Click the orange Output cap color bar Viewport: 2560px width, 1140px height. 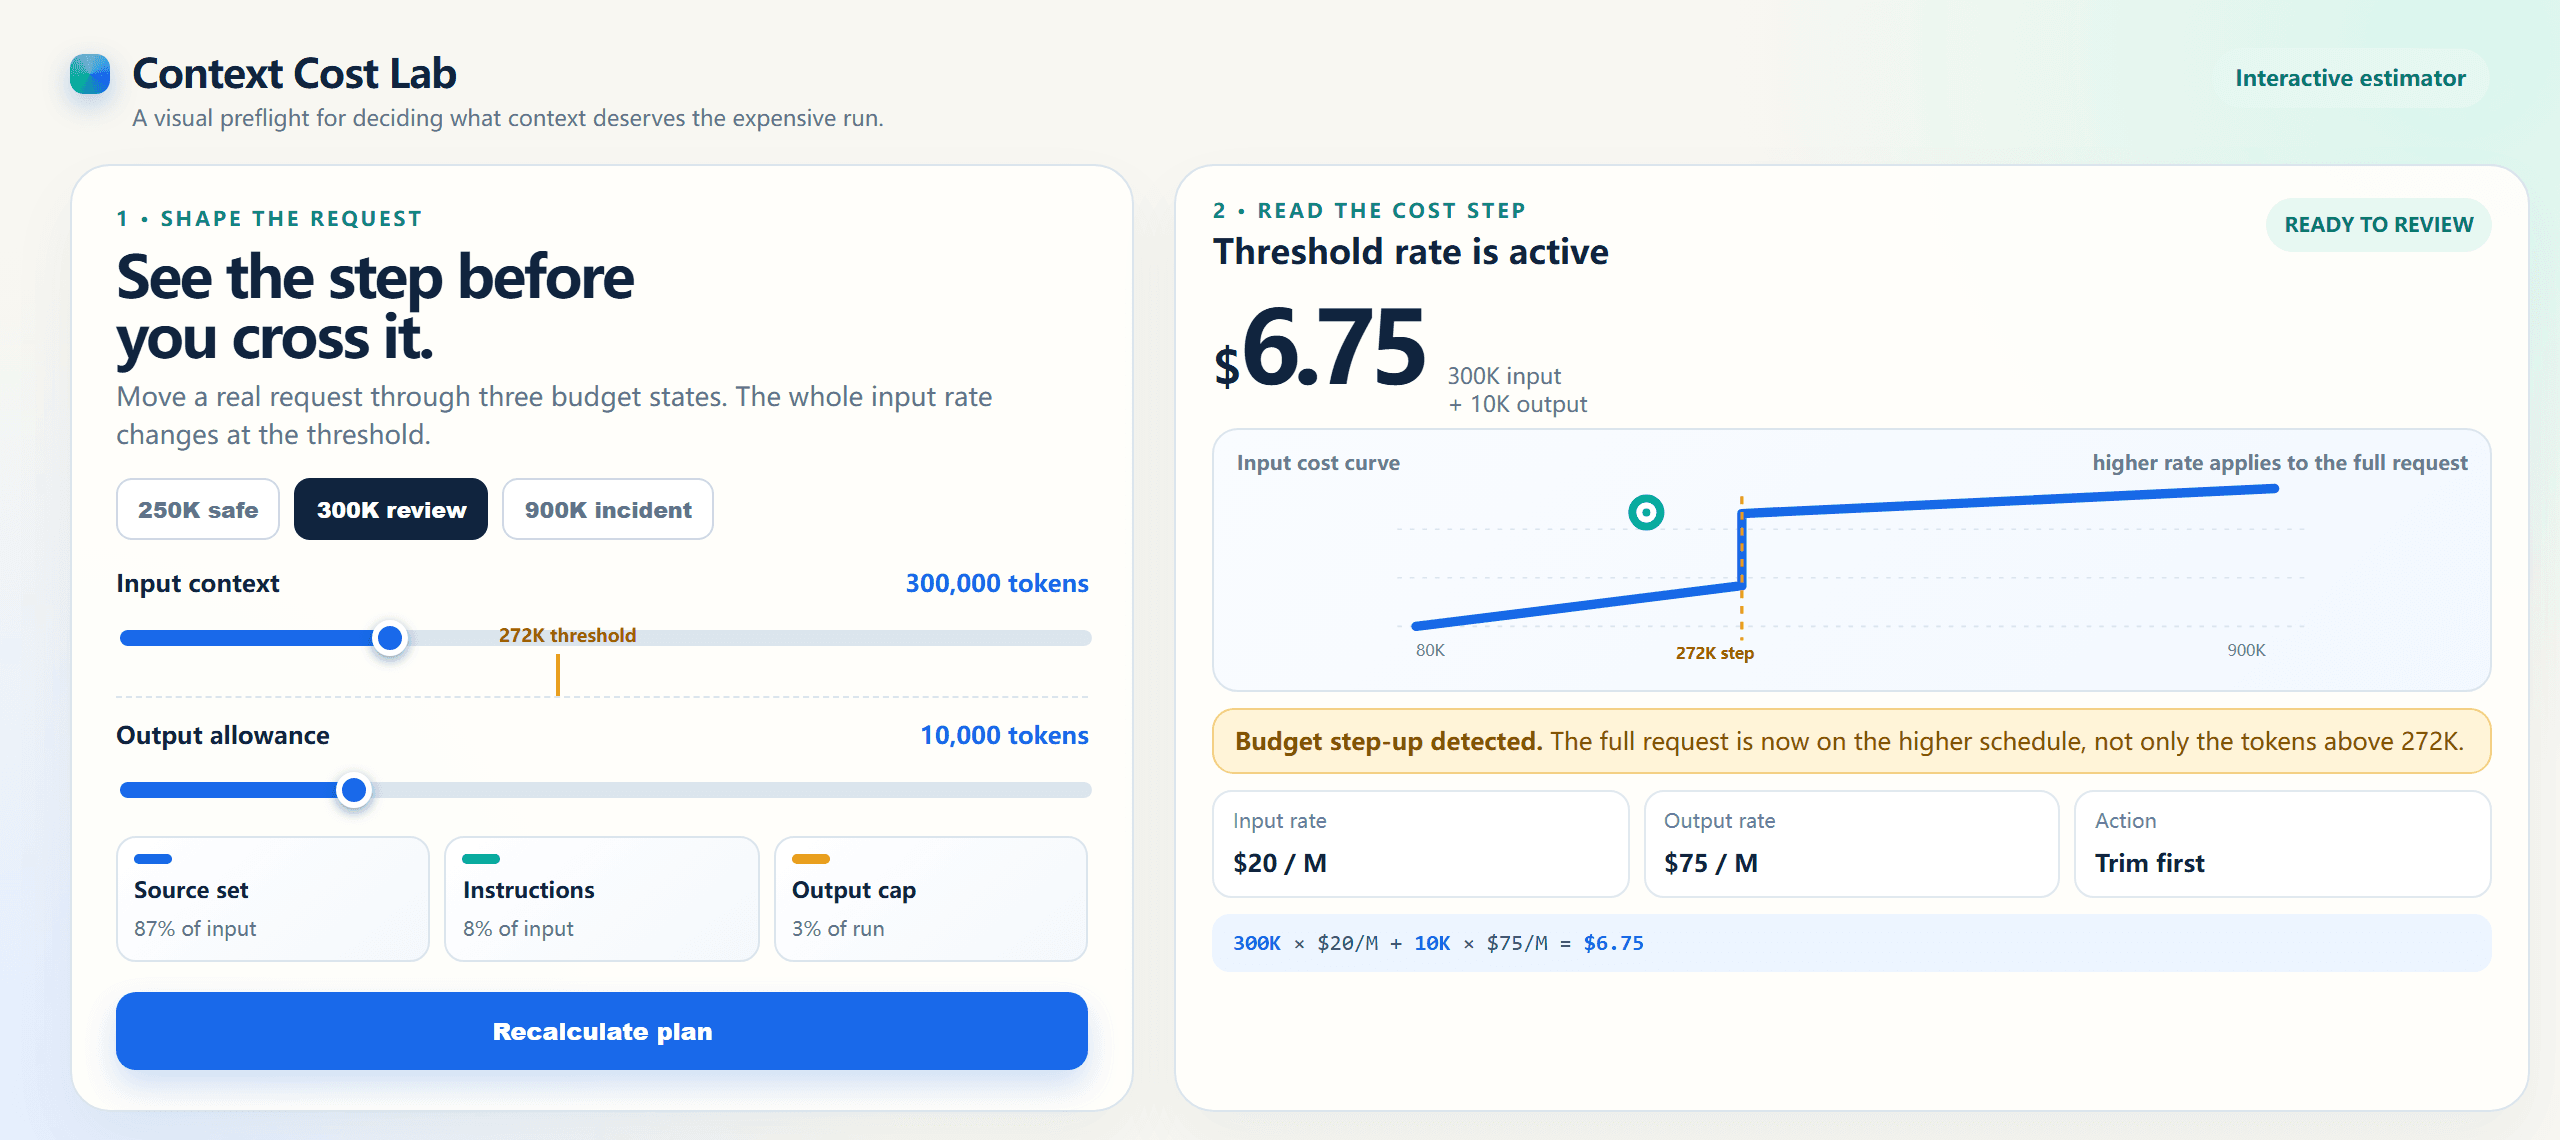tap(811, 859)
